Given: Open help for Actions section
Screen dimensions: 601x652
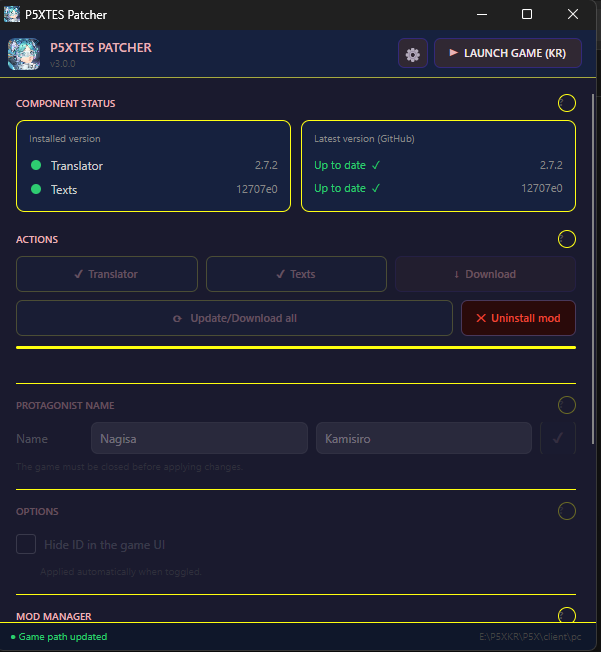Looking at the screenshot, I should point(566,239).
